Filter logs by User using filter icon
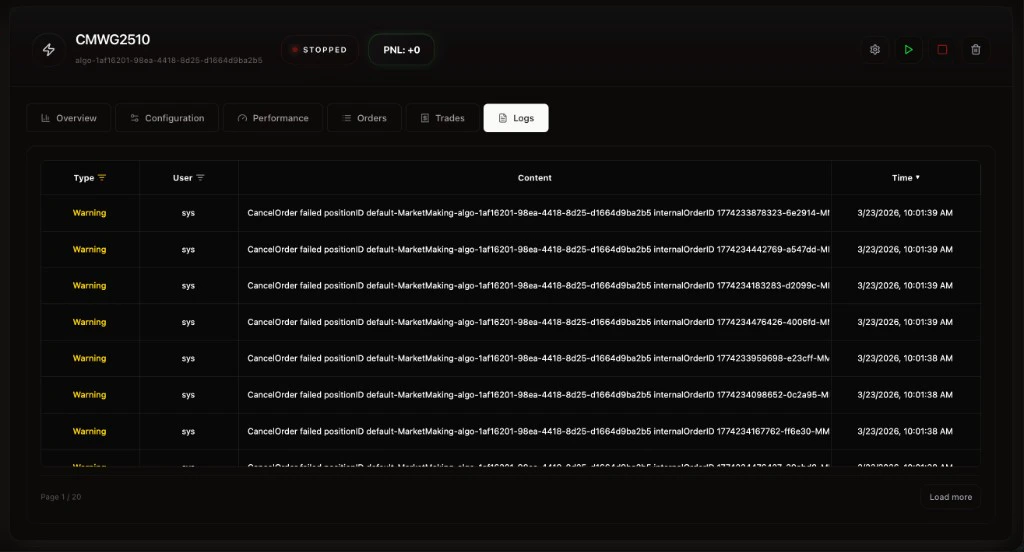This screenshot has height=552, width=1024. [200, 178]
